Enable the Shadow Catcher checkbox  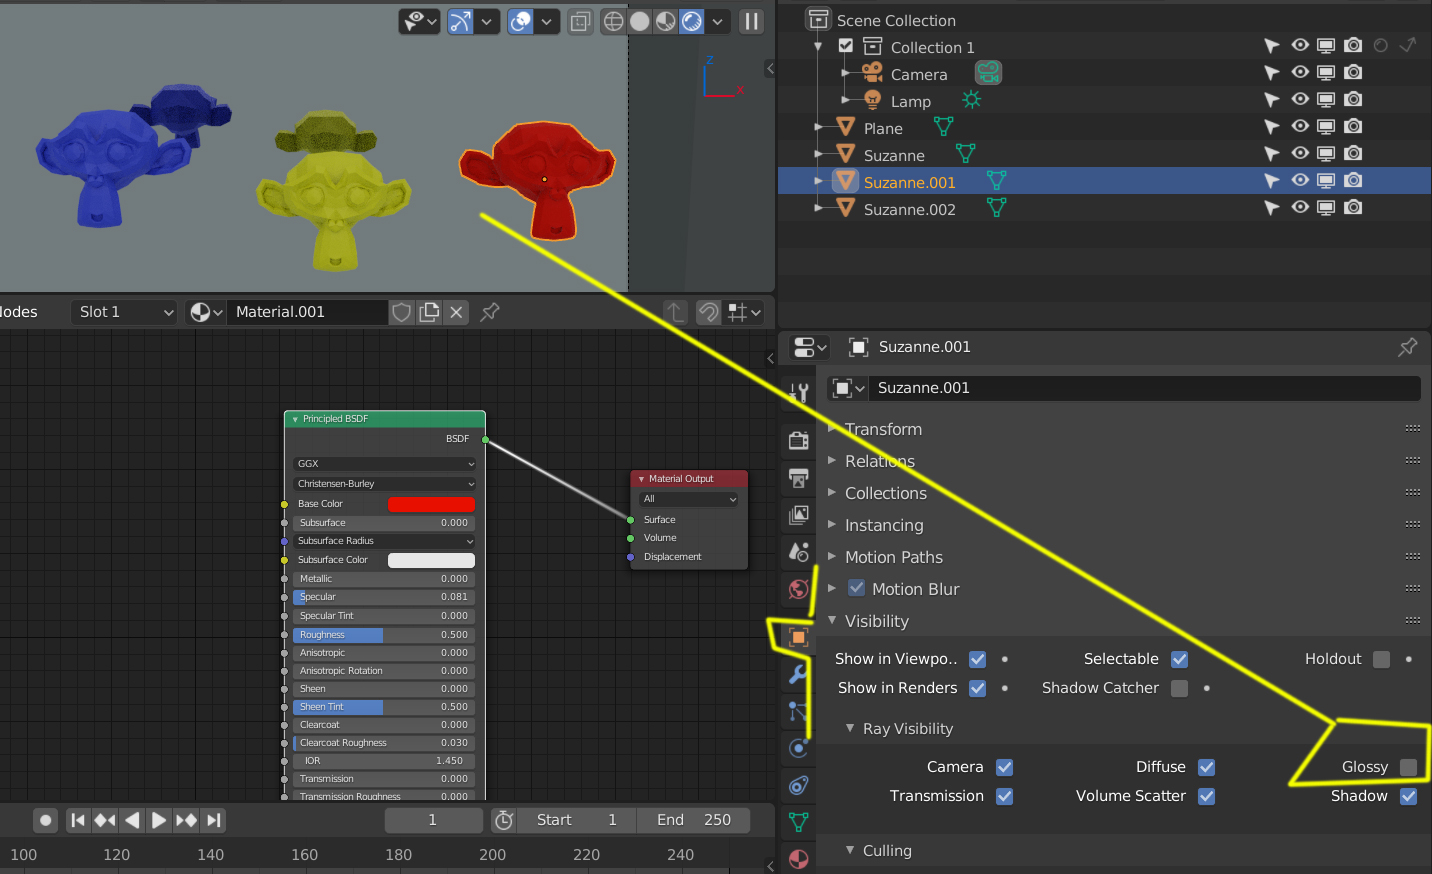[1180, 688]
